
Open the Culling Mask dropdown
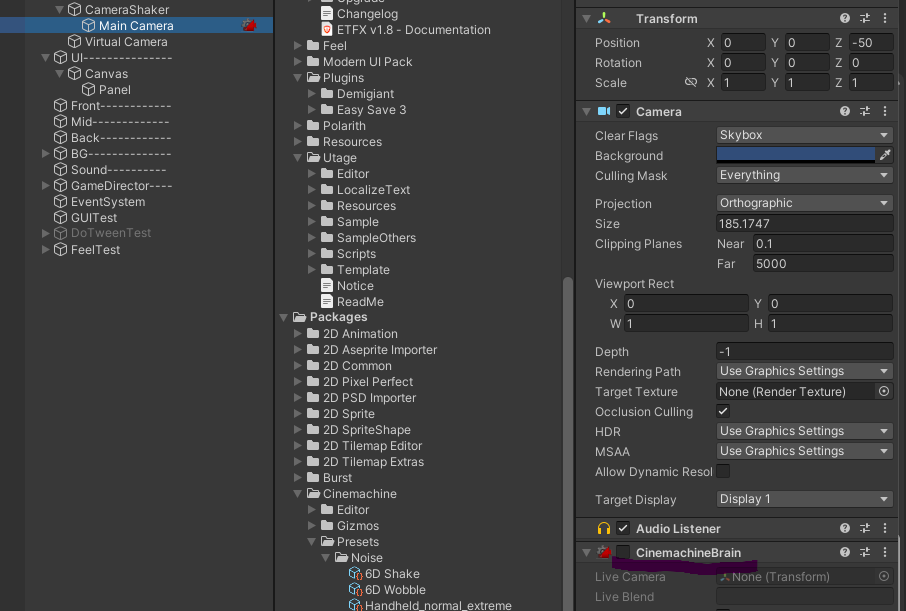point(804,176)
